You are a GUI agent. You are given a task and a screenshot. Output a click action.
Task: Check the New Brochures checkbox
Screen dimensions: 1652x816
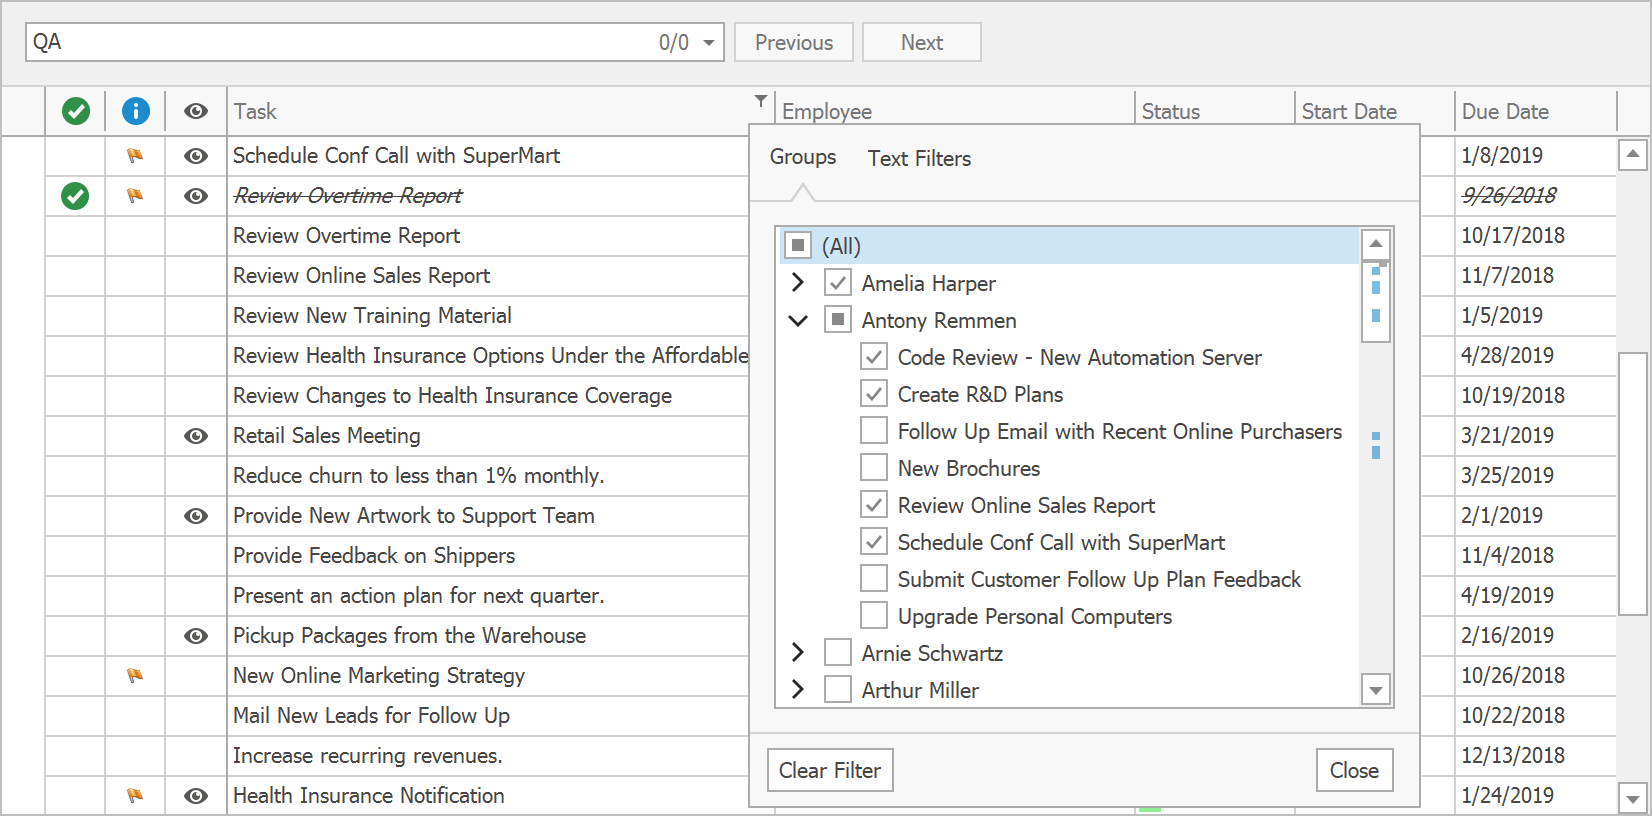pos(873,468)
